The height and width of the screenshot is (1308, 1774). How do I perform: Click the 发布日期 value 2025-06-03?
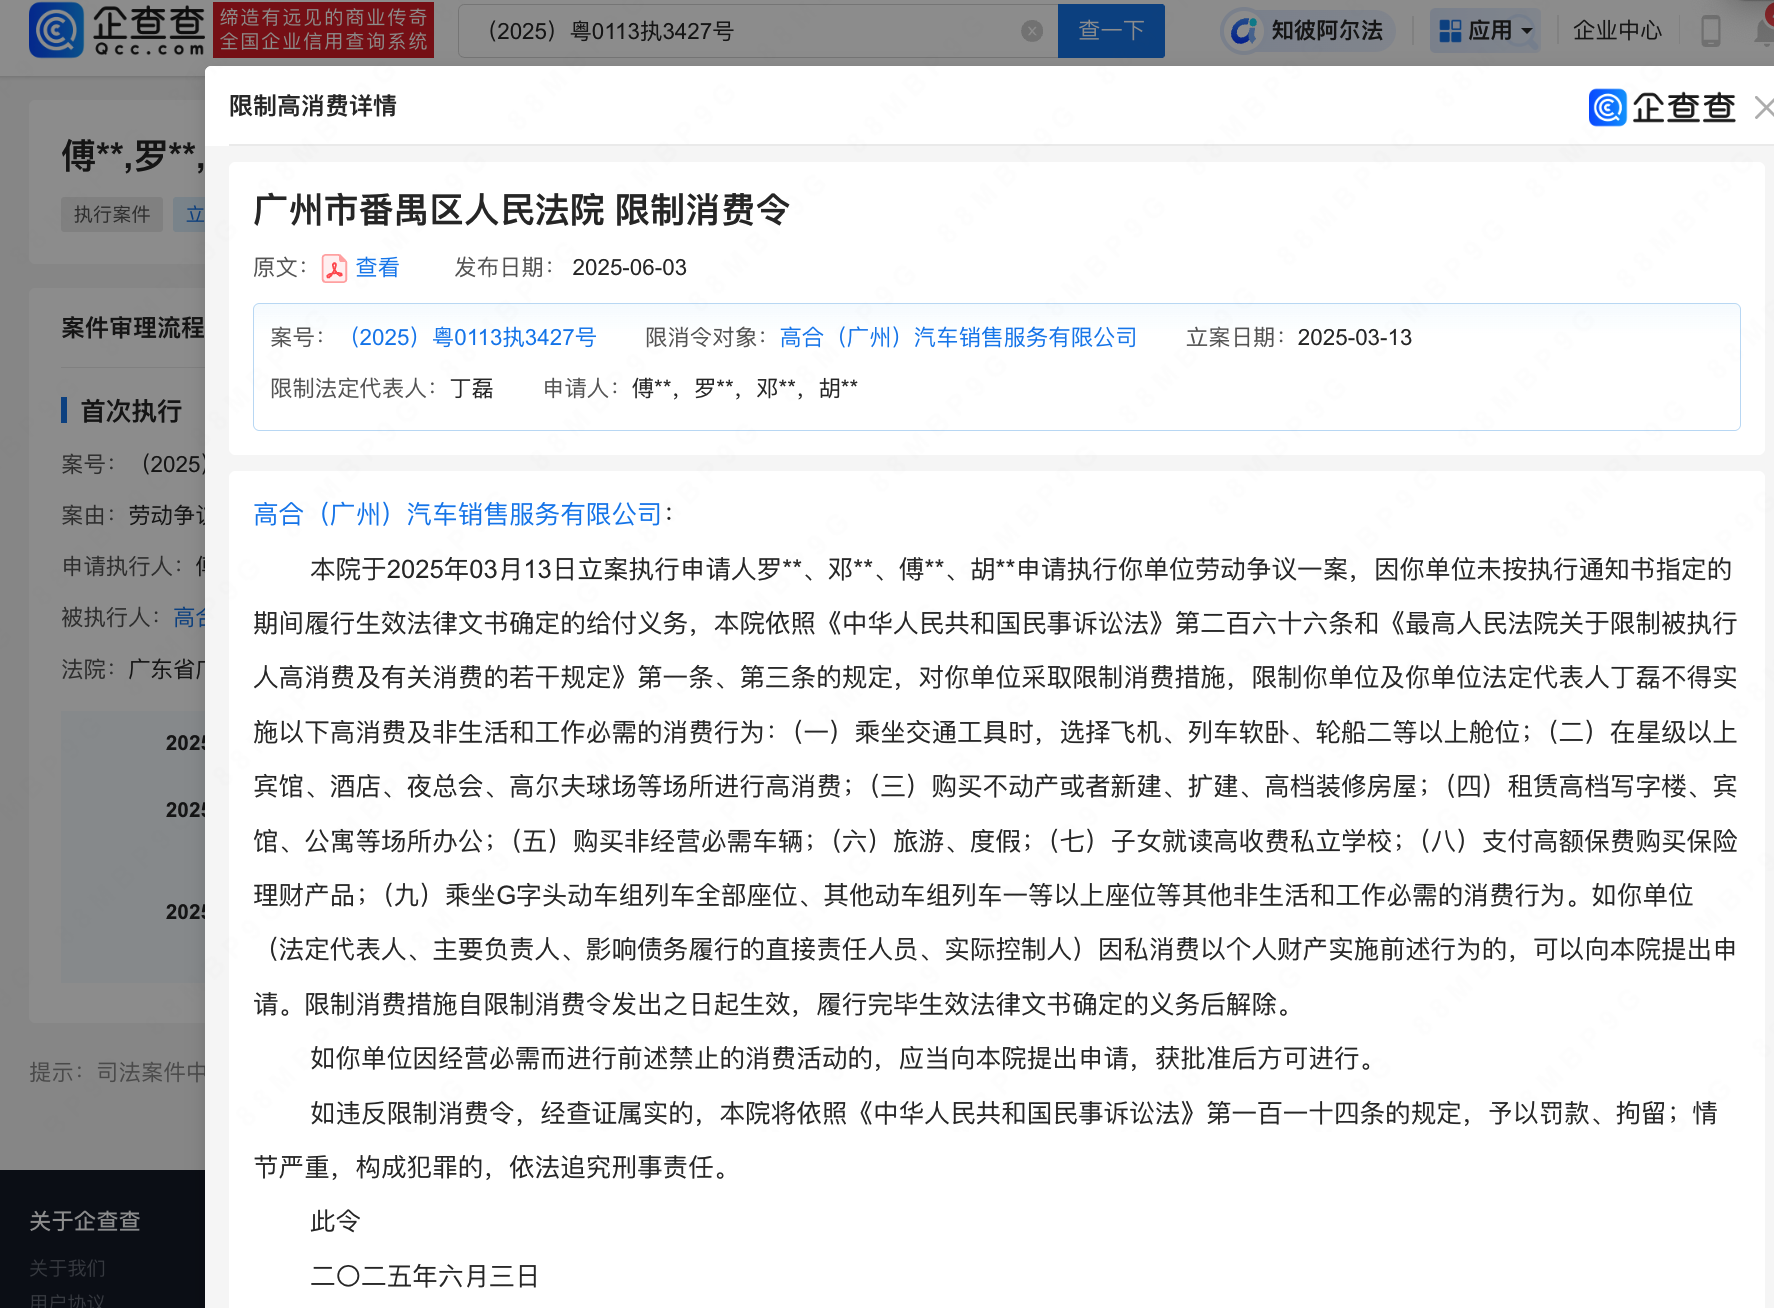(629, 268)
